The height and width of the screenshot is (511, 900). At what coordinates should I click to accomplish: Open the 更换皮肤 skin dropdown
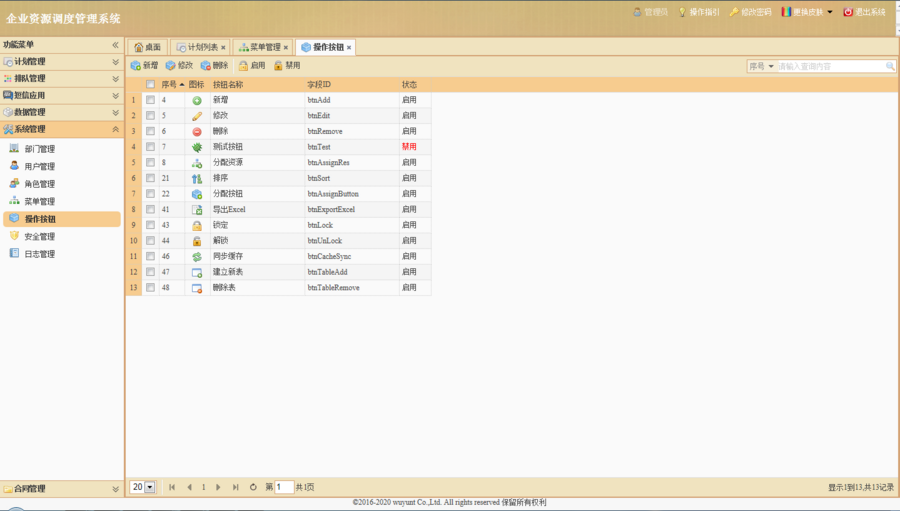(807, 12)
